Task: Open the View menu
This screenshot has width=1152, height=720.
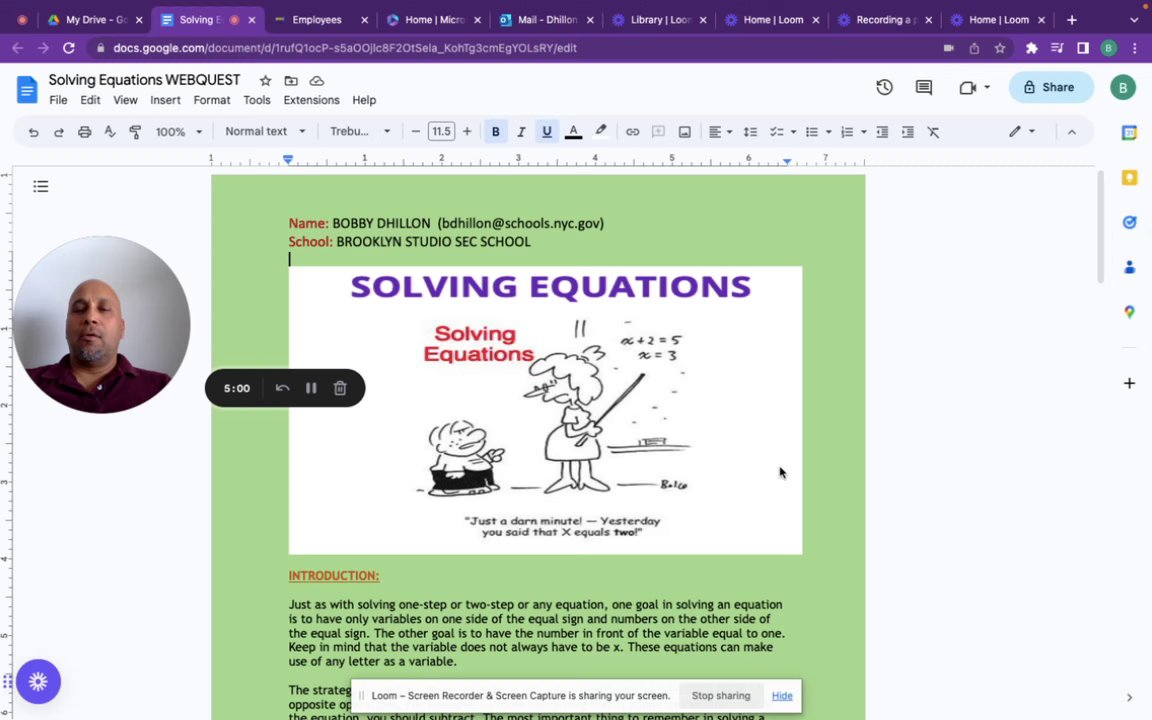Action: point(125,100)
